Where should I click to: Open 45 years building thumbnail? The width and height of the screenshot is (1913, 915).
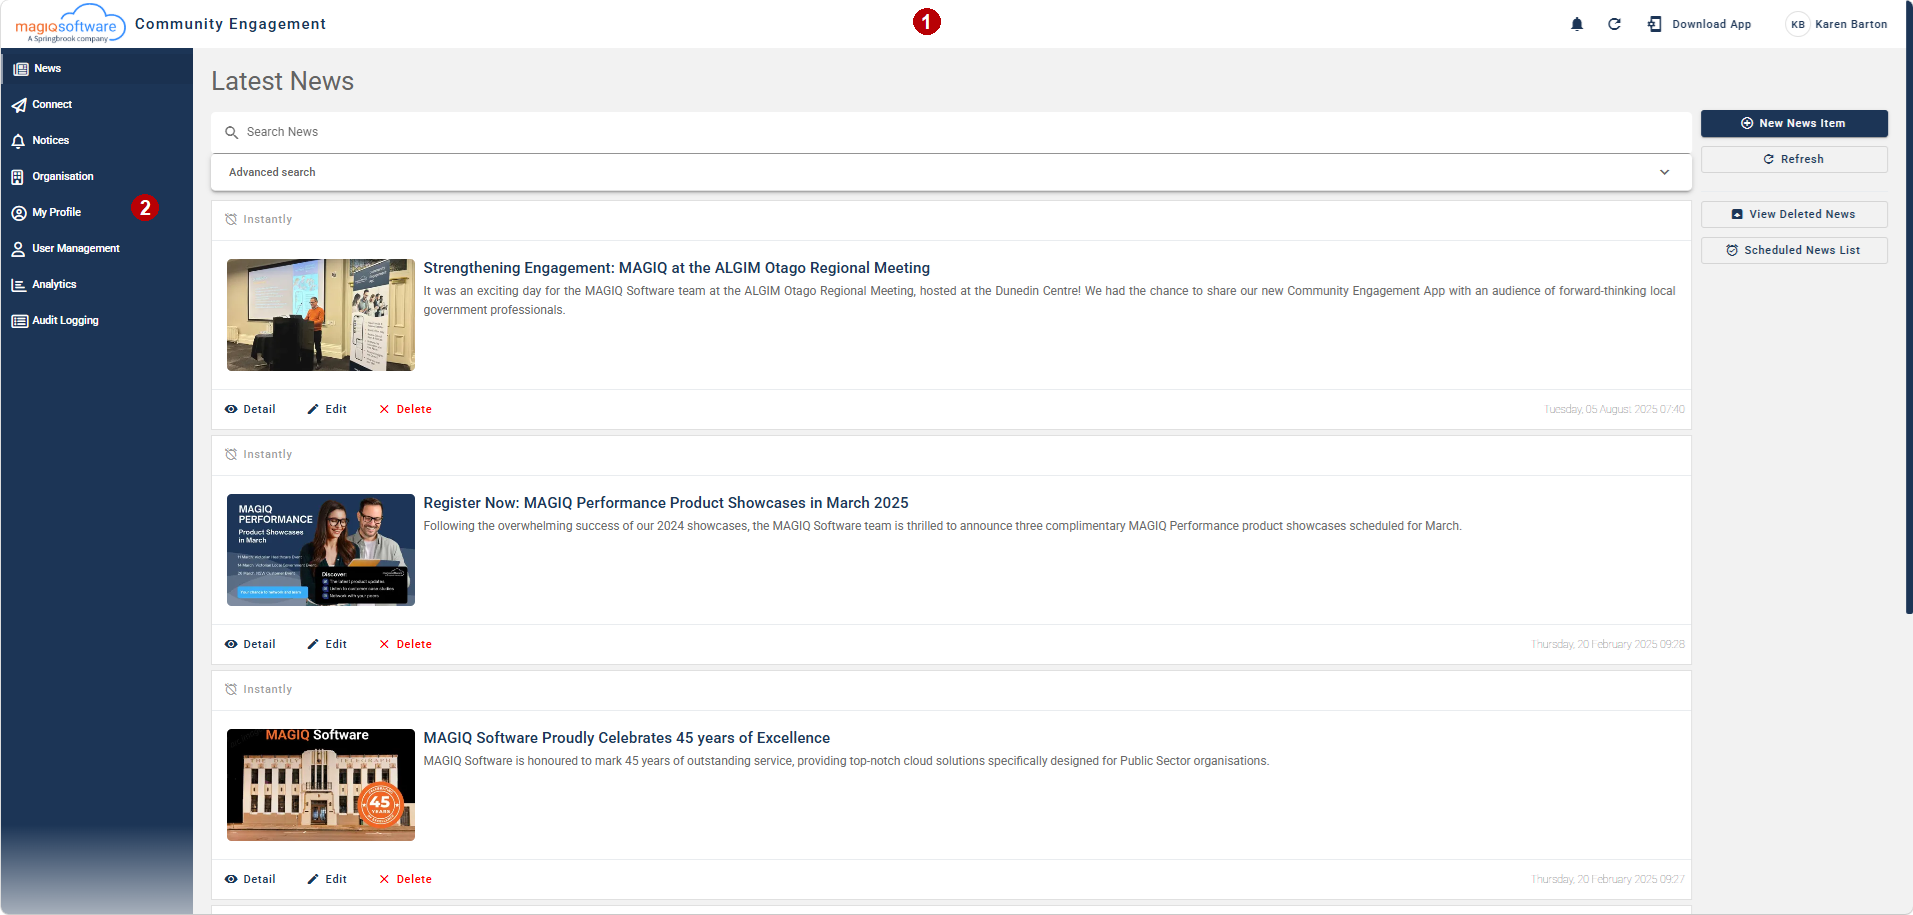(x=320, y=785)
